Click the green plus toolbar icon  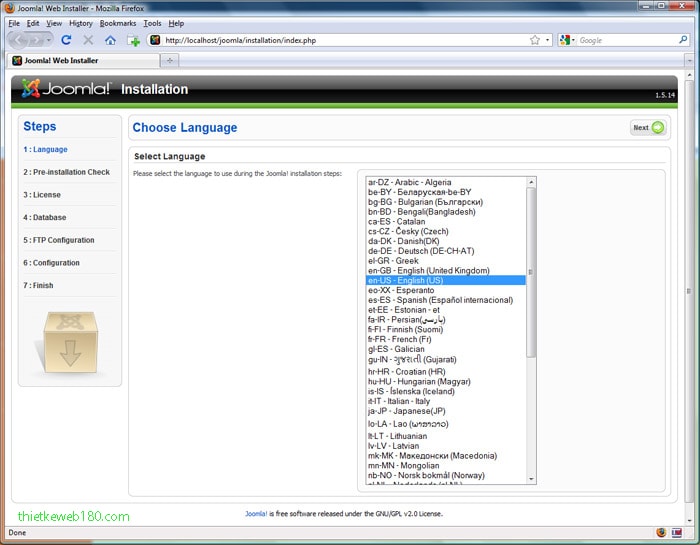pos(134,41)
